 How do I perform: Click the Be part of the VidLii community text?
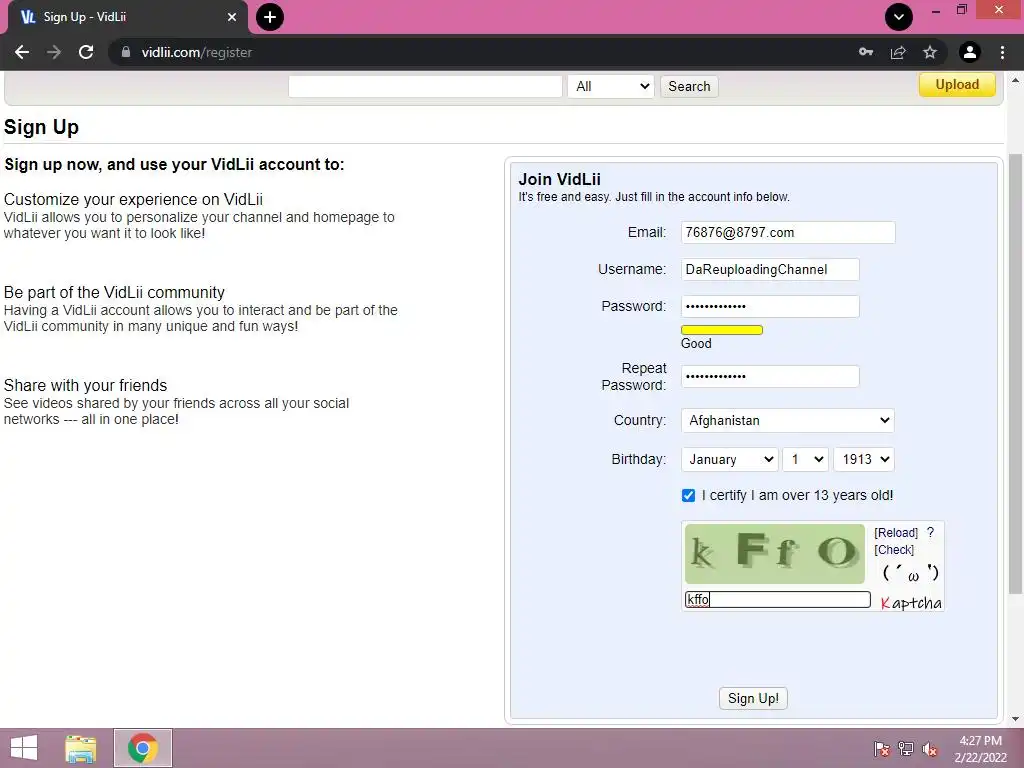(x=114, y=292)
